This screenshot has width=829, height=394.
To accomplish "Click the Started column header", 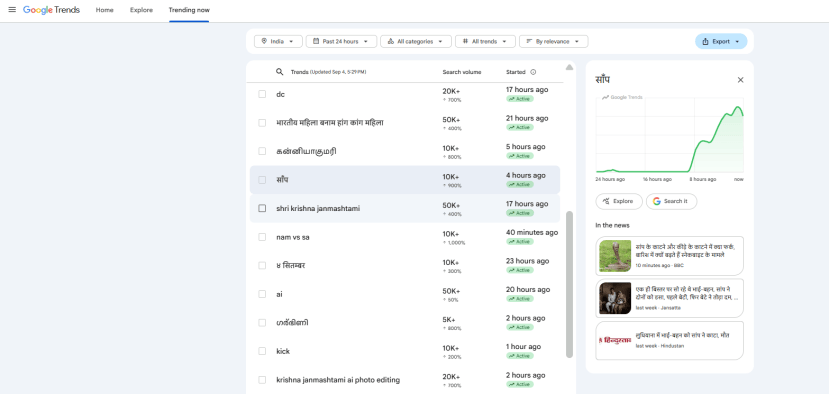I will [x=515, y=72].
